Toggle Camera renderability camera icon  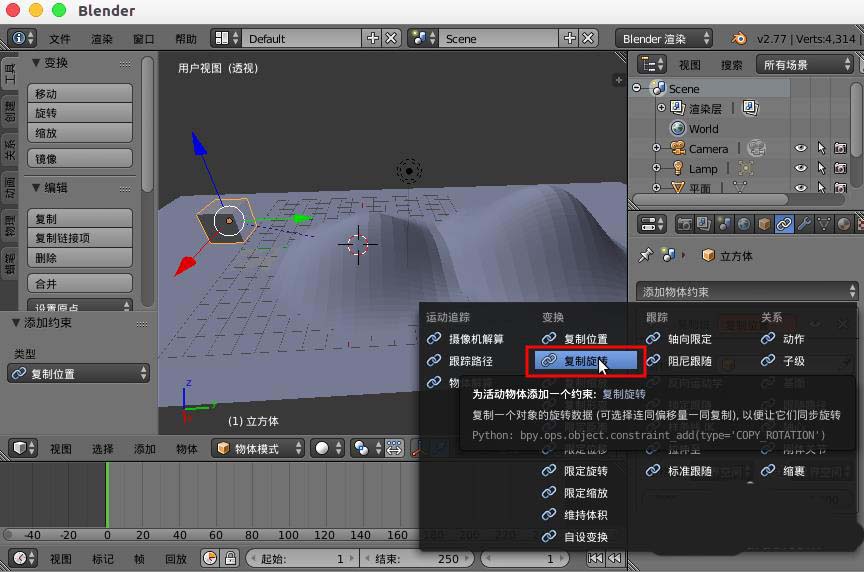point(840,148)
